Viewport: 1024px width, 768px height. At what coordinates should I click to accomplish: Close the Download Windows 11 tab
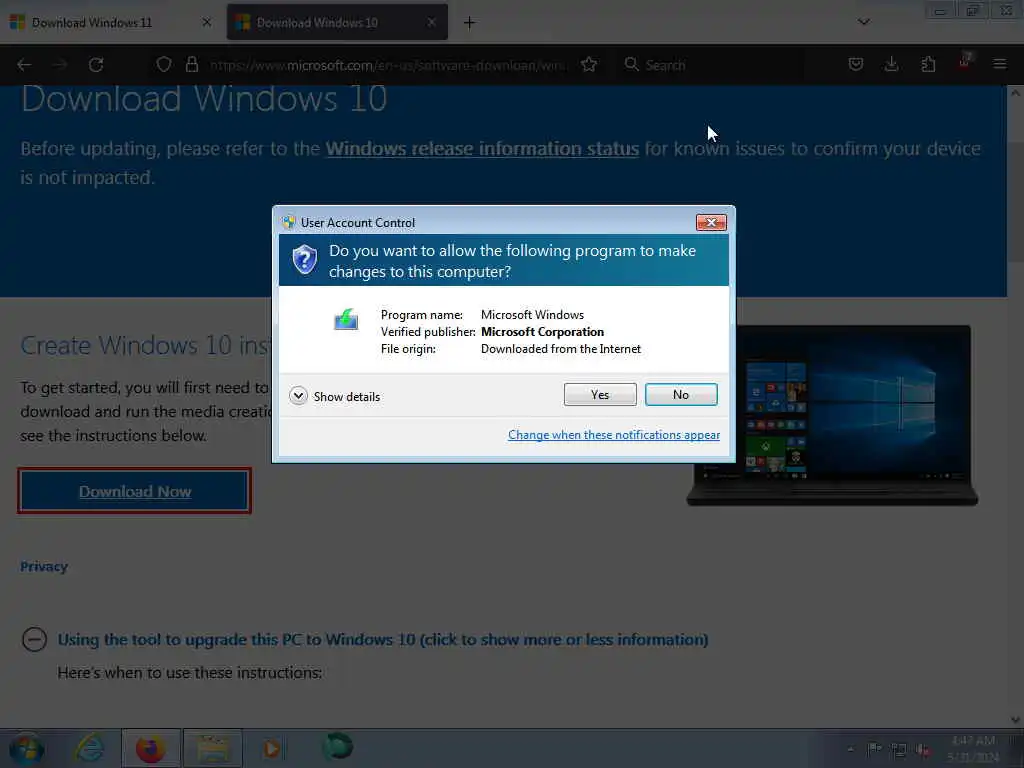[206, 22]
